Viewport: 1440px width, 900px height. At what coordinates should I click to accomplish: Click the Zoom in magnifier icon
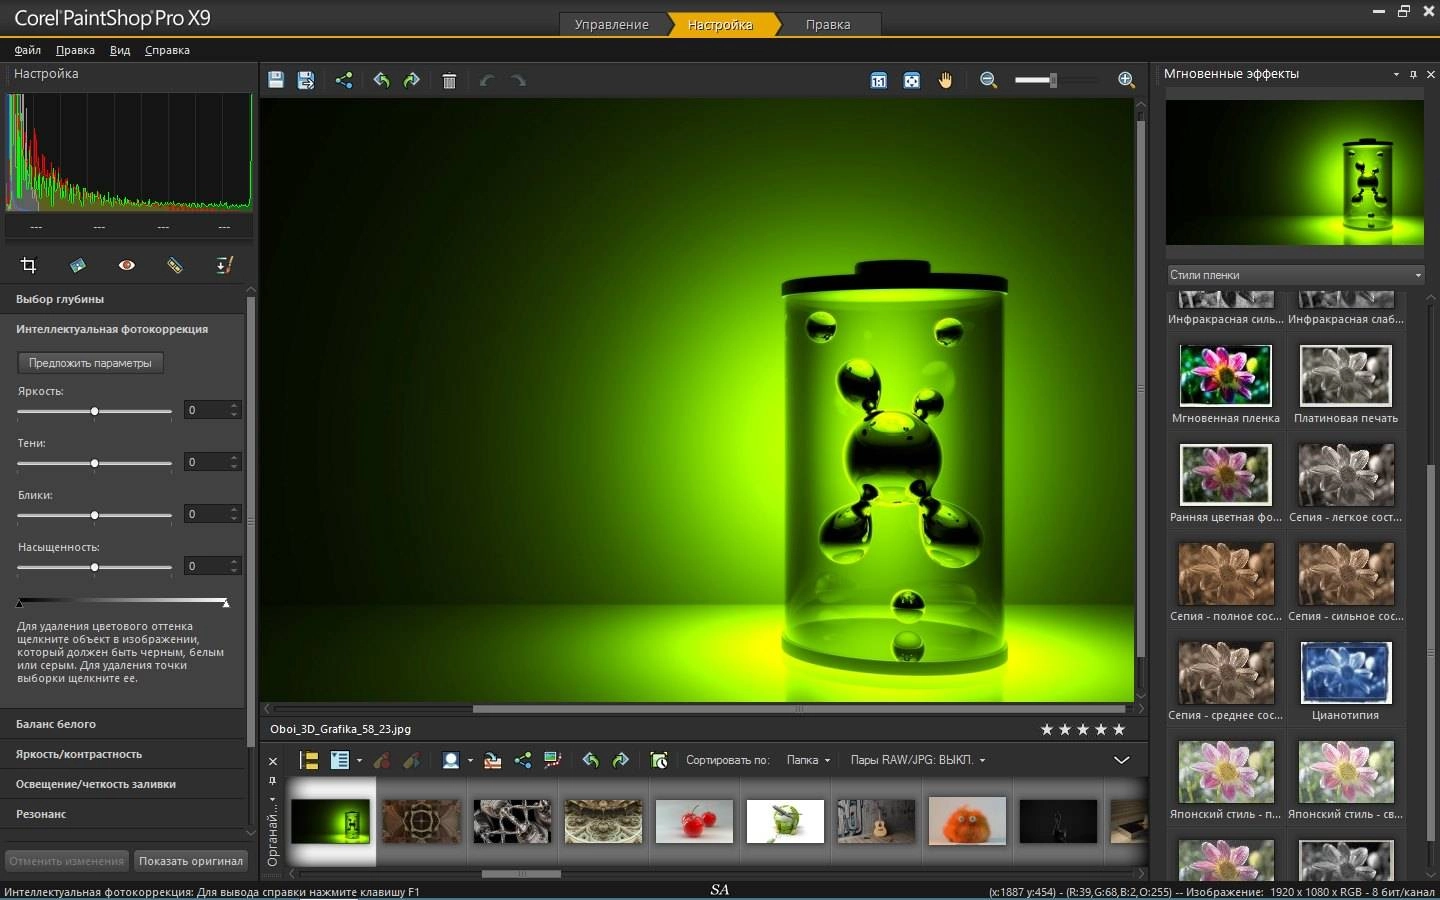click(1126, 80)
